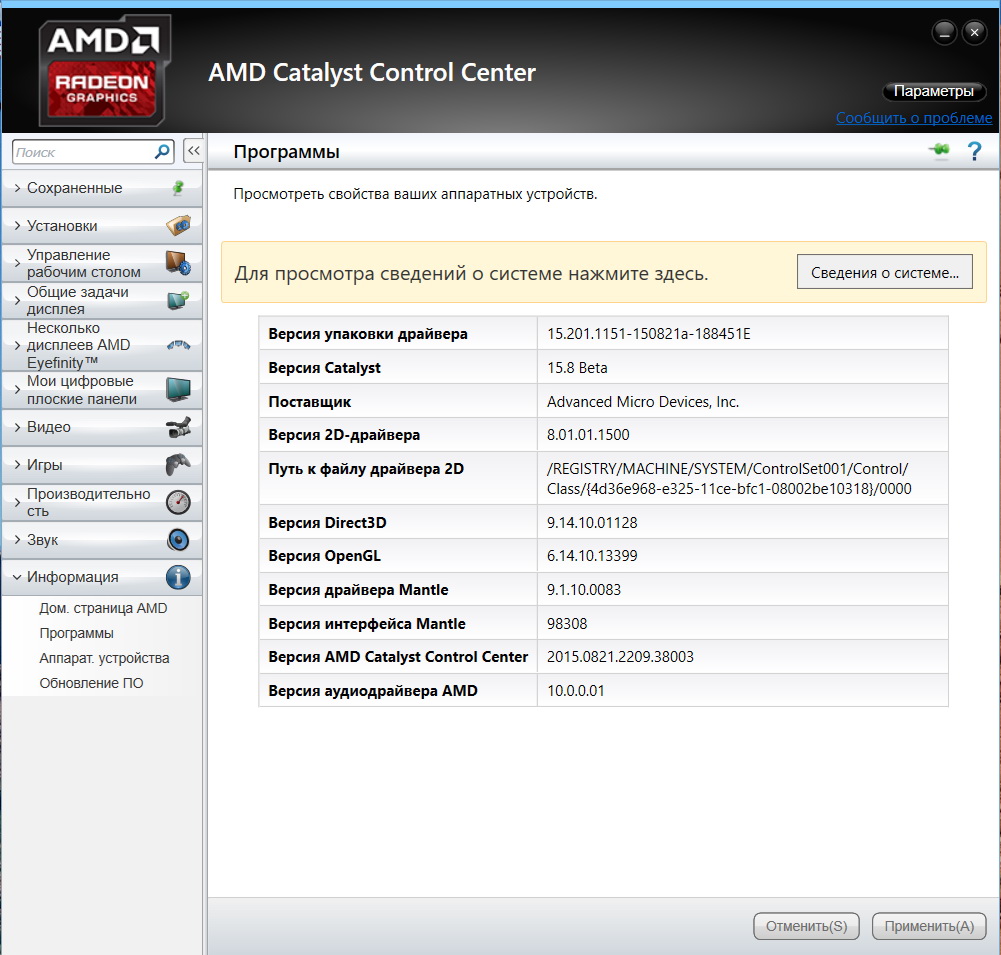Click the Catalyst version value 15.8 Beta
Screen dimensions: 1001x955
577,368
